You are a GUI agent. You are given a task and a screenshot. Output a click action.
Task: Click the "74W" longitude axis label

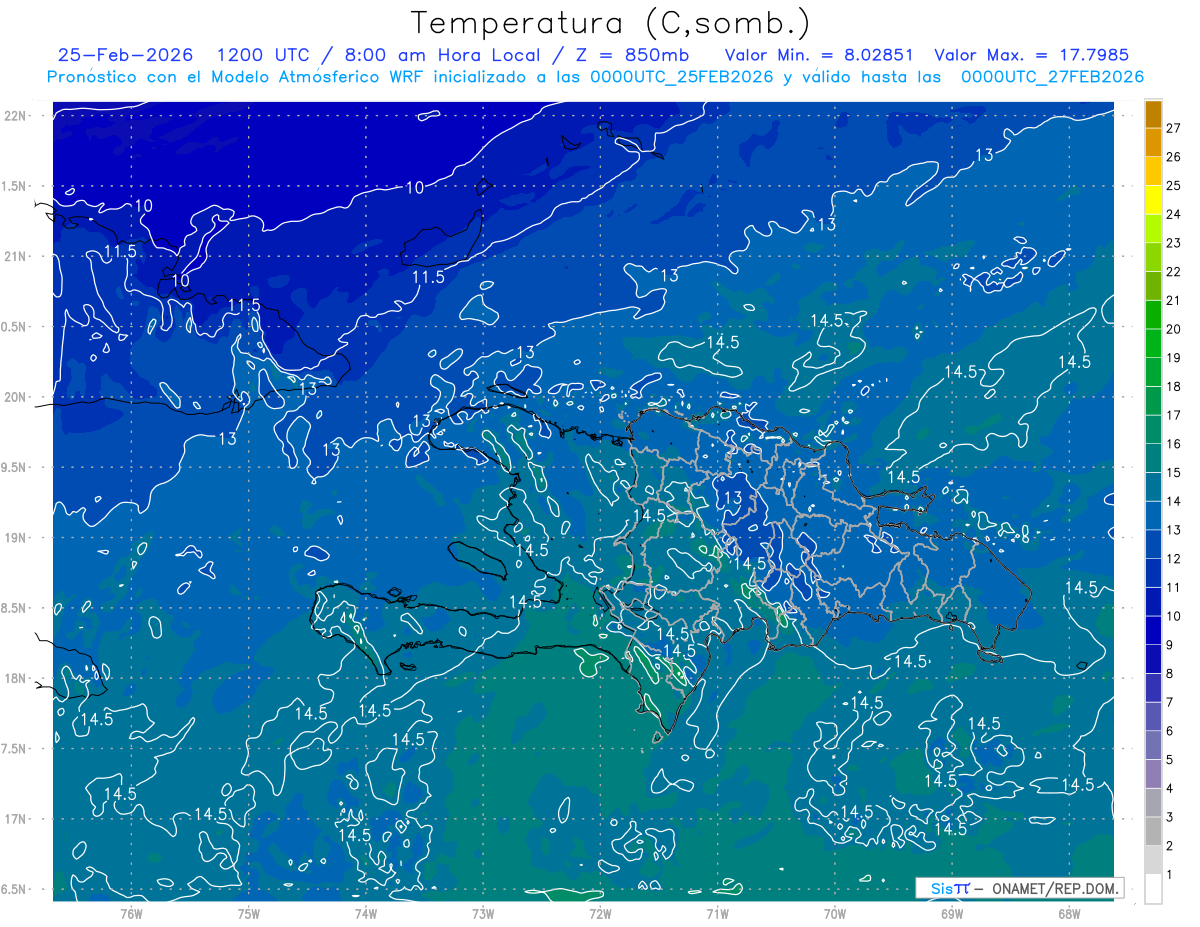click(365, 913)
